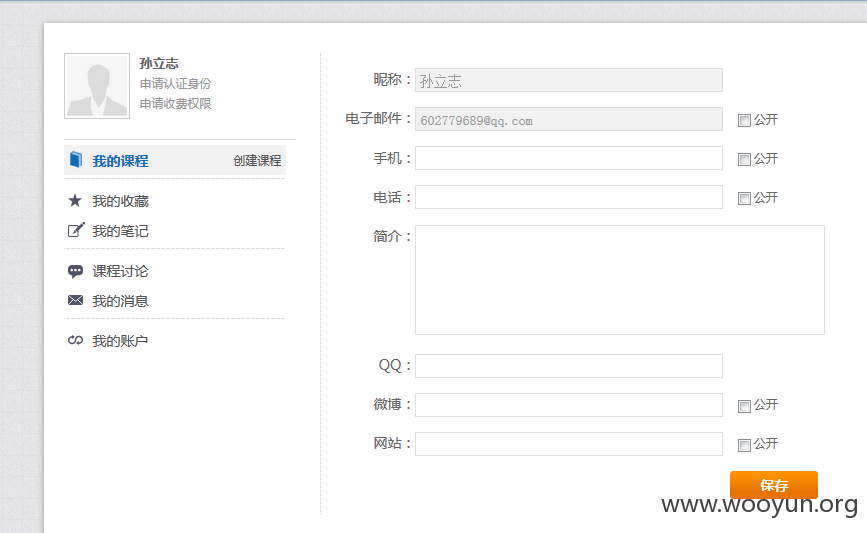The width and height of the screenshot is (867, 533).
Task: Click the user name 孙立志 heading
Action: (x=159, y=64)
